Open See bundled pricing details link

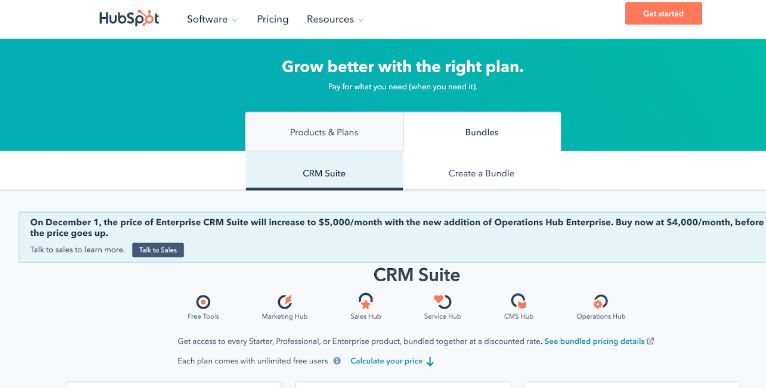595,341
